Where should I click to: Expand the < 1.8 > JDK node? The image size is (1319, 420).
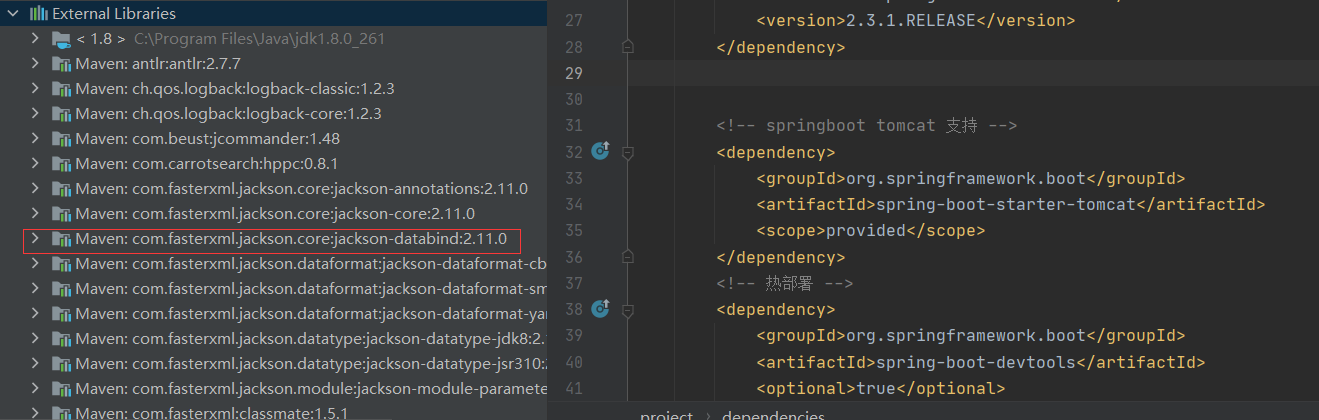pyautogui.click(x=36, y=39)
